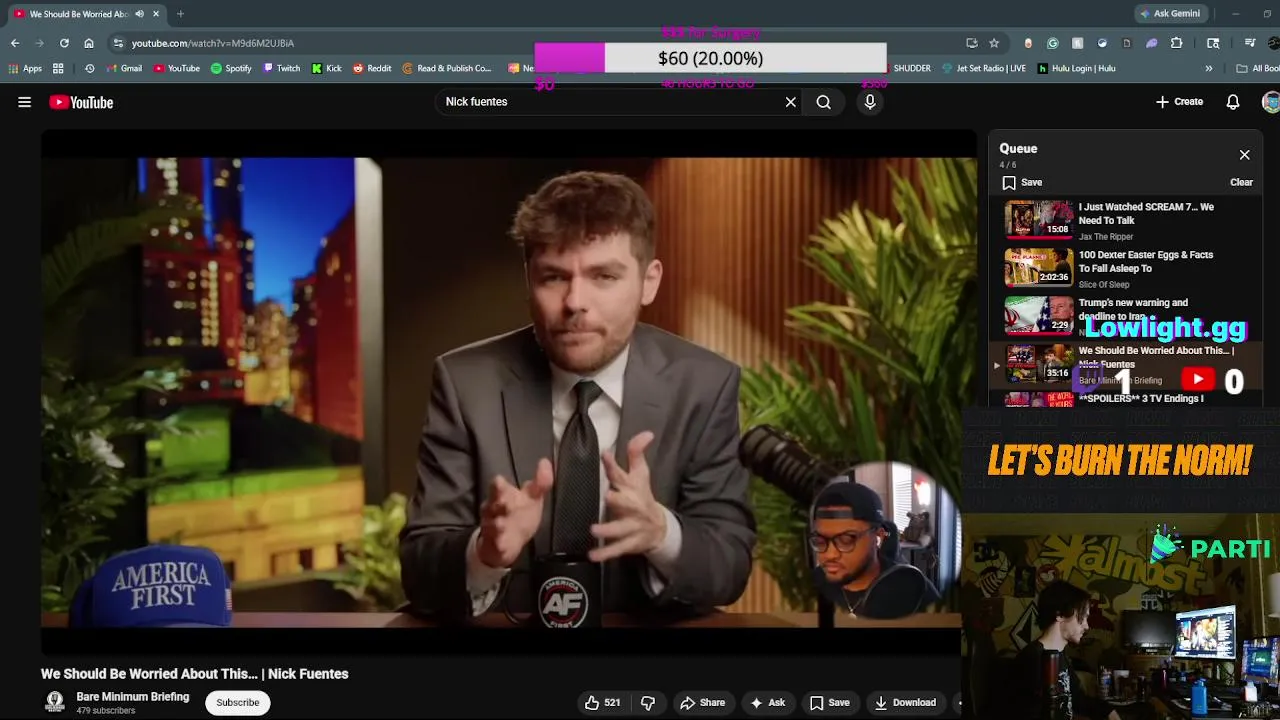Go back in browser history

click(x=15, y=43)
